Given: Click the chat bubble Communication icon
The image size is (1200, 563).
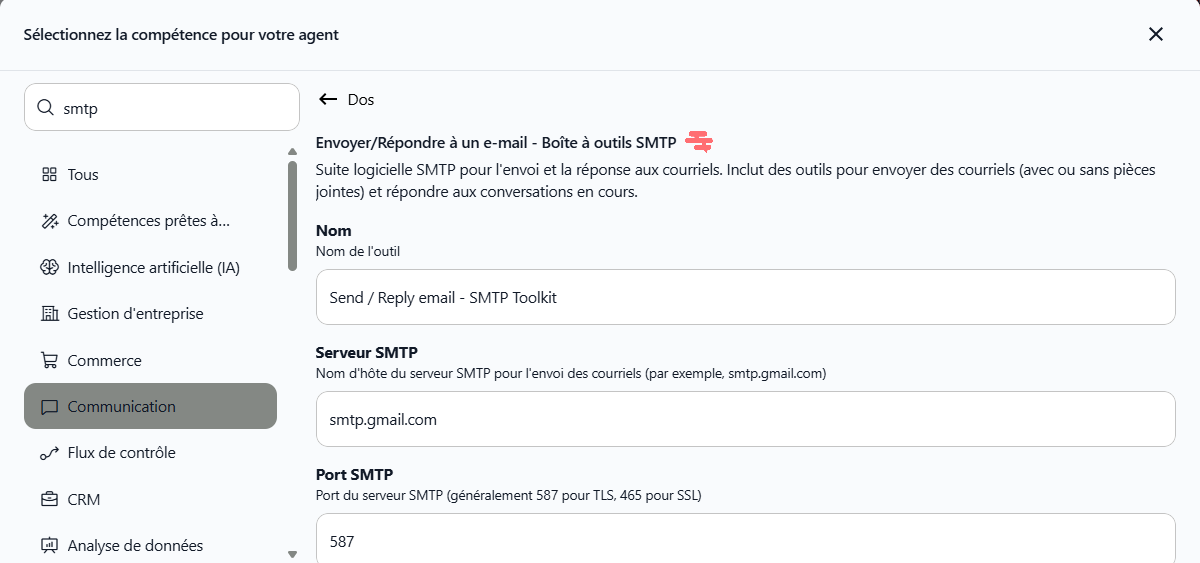Looking at the screenshot, I should [x=49, y=407].
